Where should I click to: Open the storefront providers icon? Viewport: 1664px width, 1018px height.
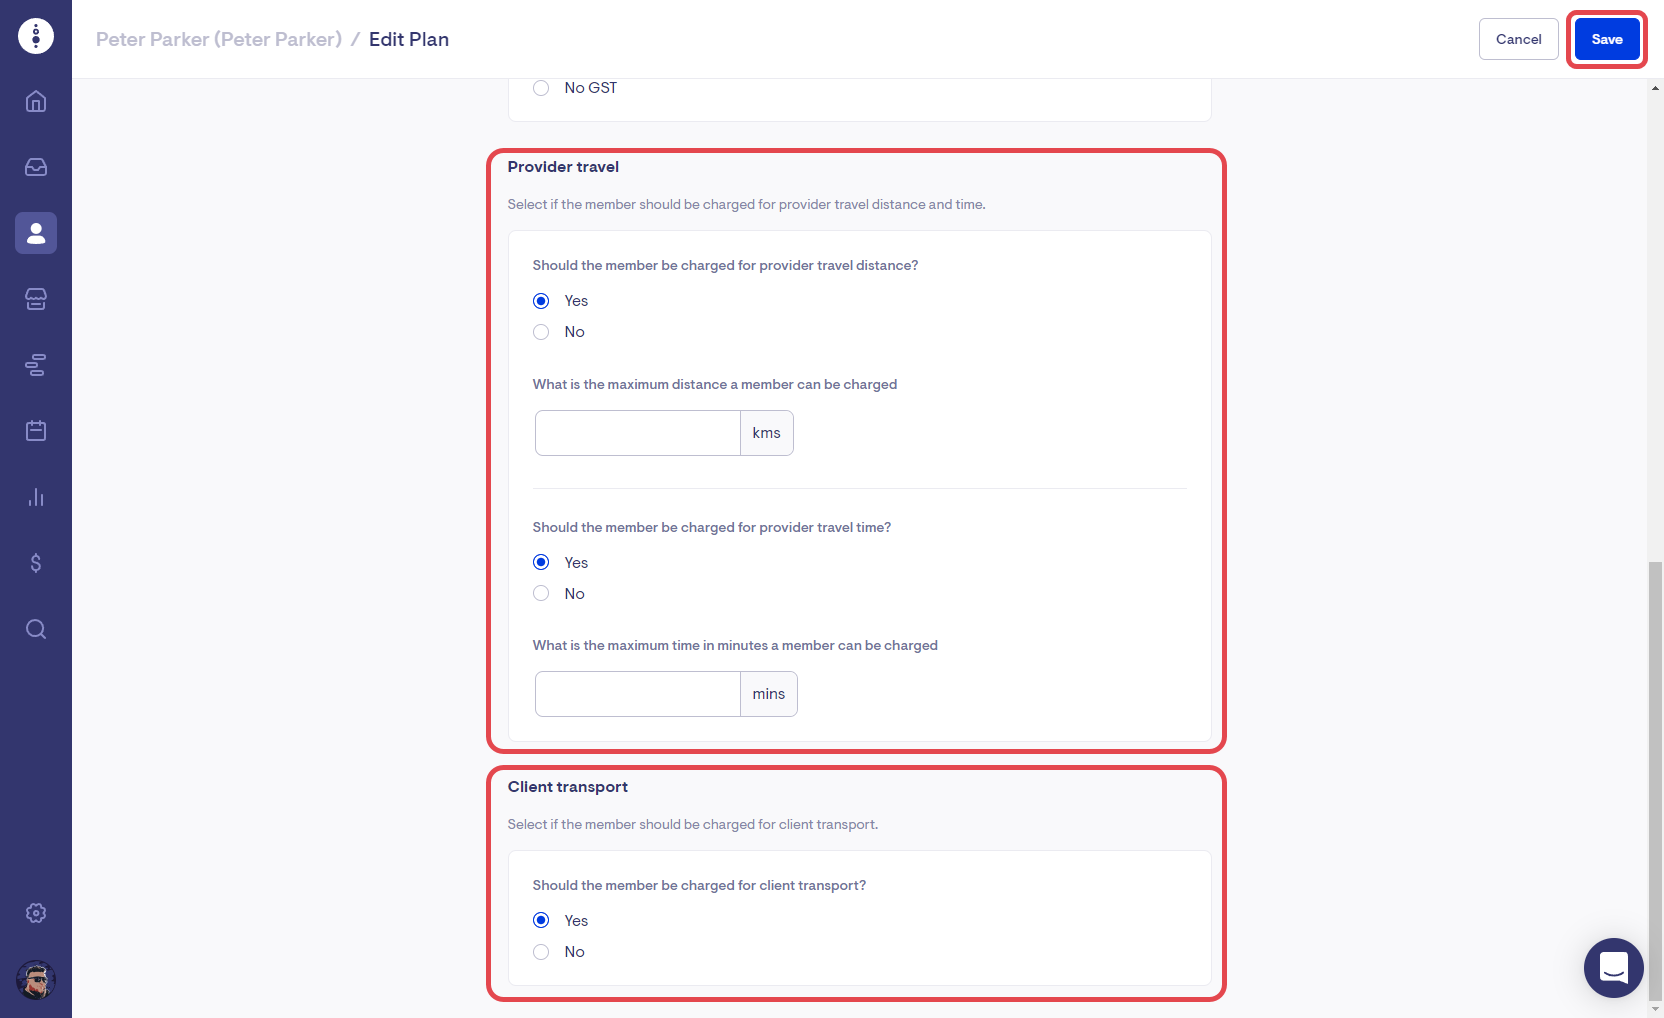pyautogui.click(x=36, y=299)
